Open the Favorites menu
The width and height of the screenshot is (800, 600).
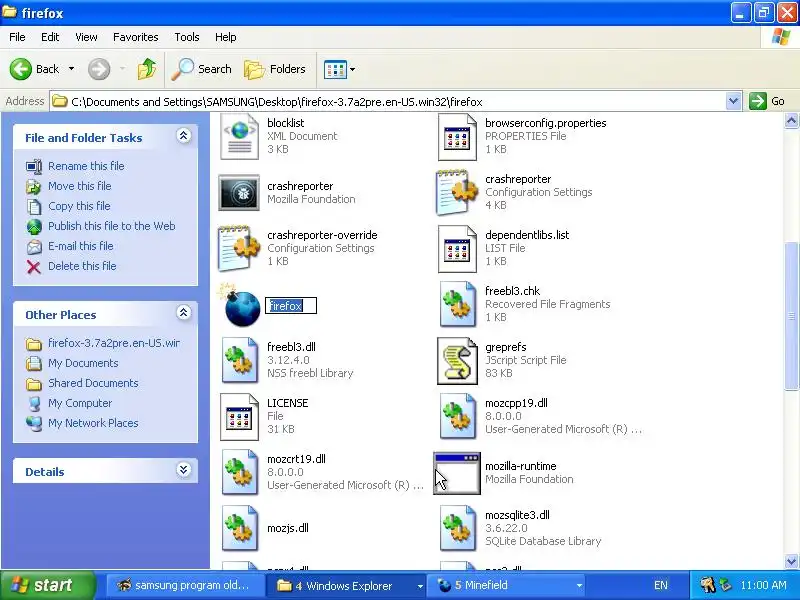pyautogui.click(x=136, y=37)
